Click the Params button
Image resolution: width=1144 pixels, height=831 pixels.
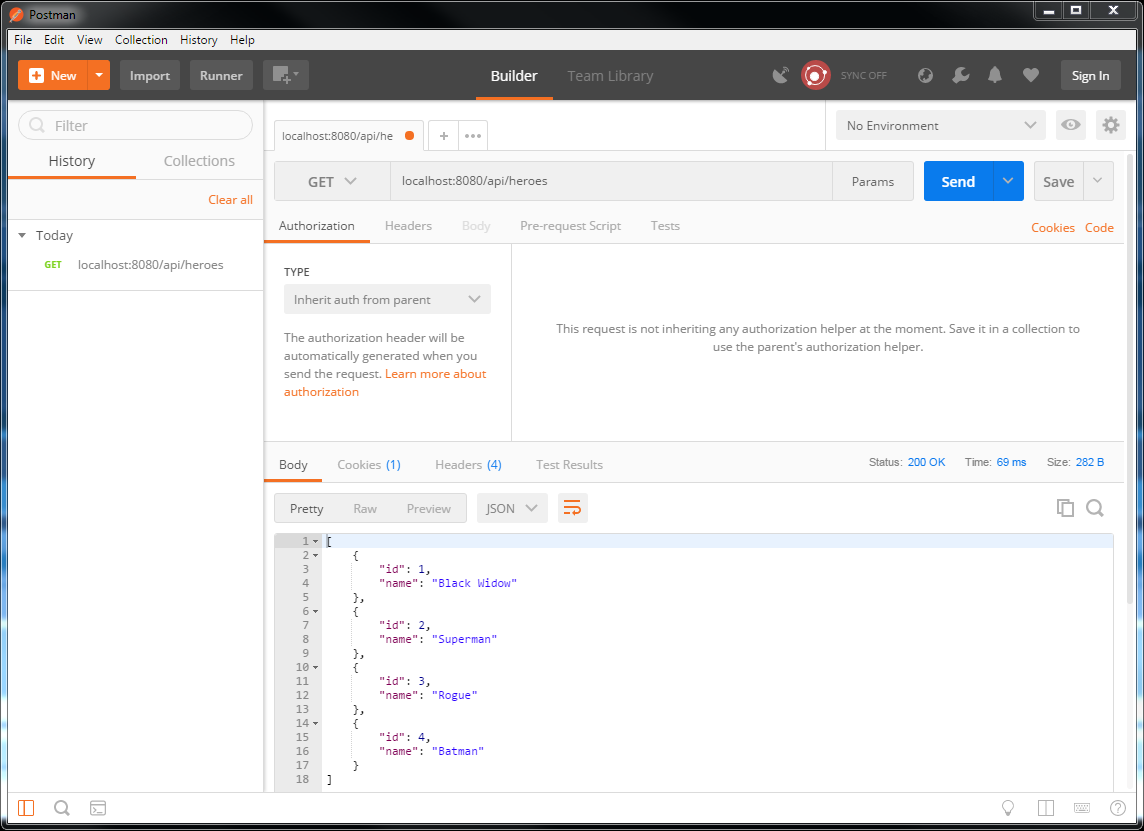pos(873,181)
